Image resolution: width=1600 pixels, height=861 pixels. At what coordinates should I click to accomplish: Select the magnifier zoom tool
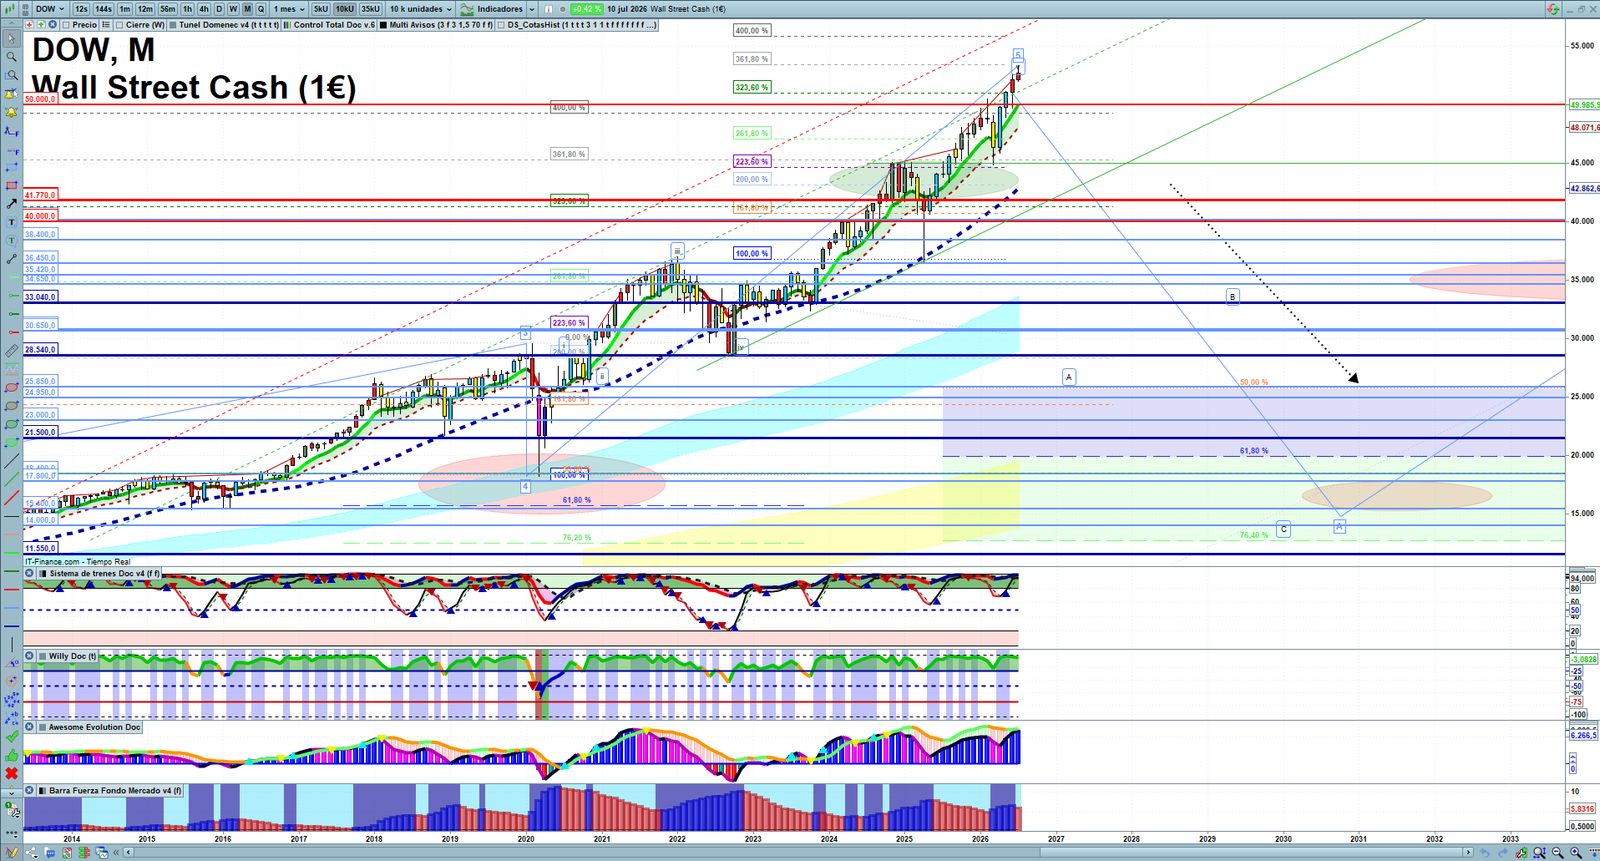[x=12, y=56]
